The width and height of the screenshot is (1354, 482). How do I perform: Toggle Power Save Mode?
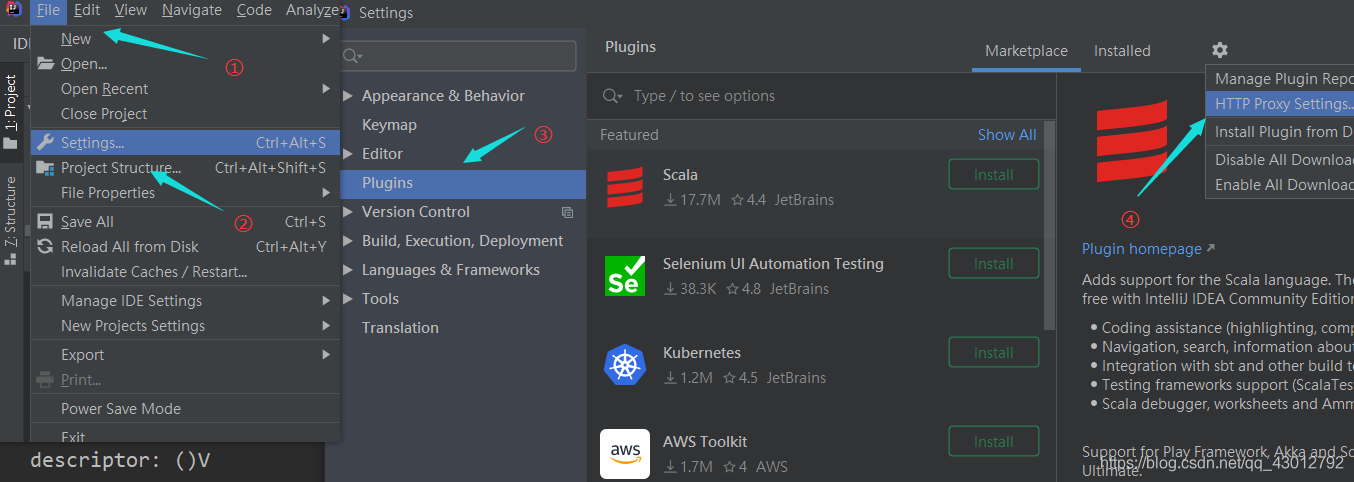pyautogui.click(x=185, y=409)
